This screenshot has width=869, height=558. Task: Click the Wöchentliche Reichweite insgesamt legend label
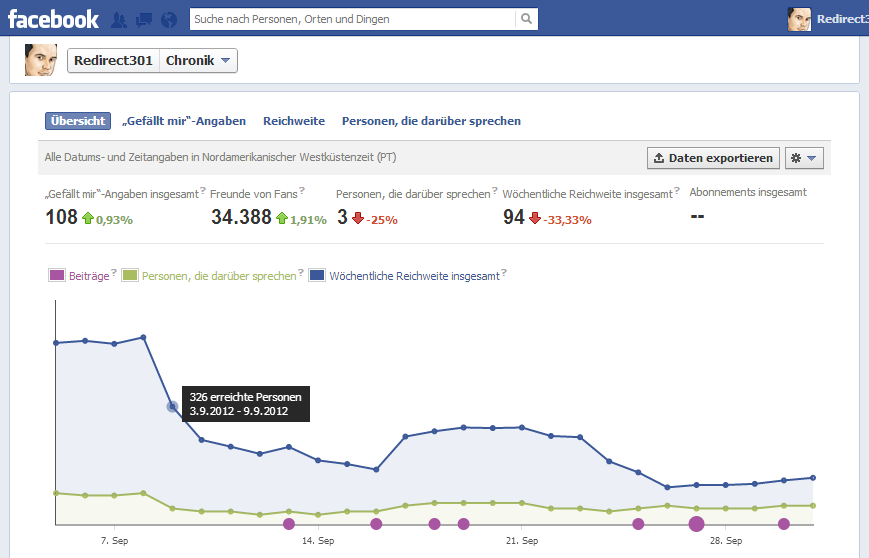[415, 276]
